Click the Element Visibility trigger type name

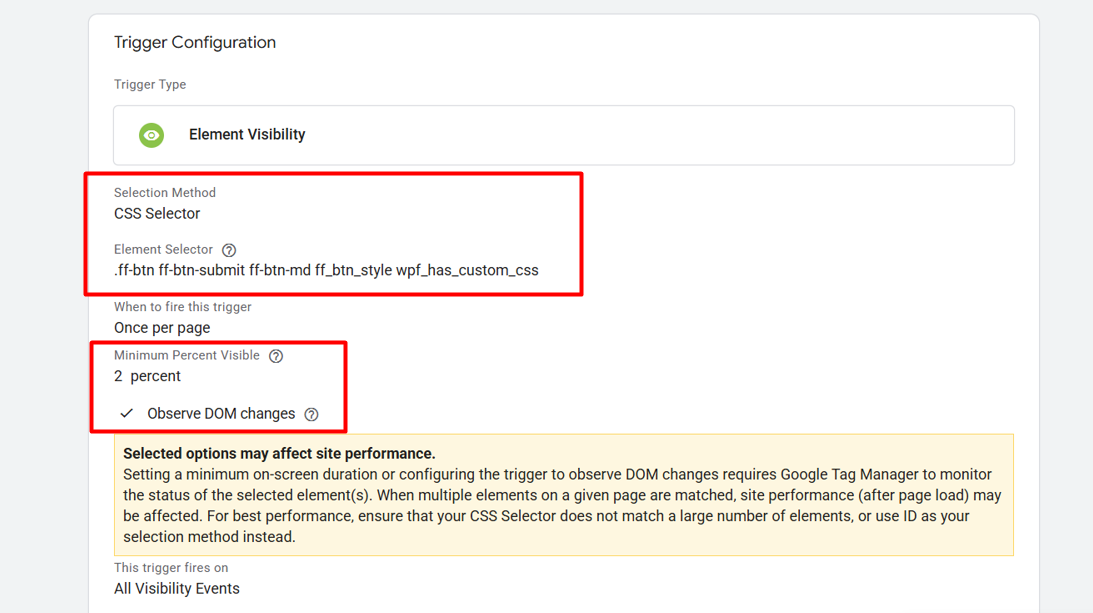pos(247,135)
